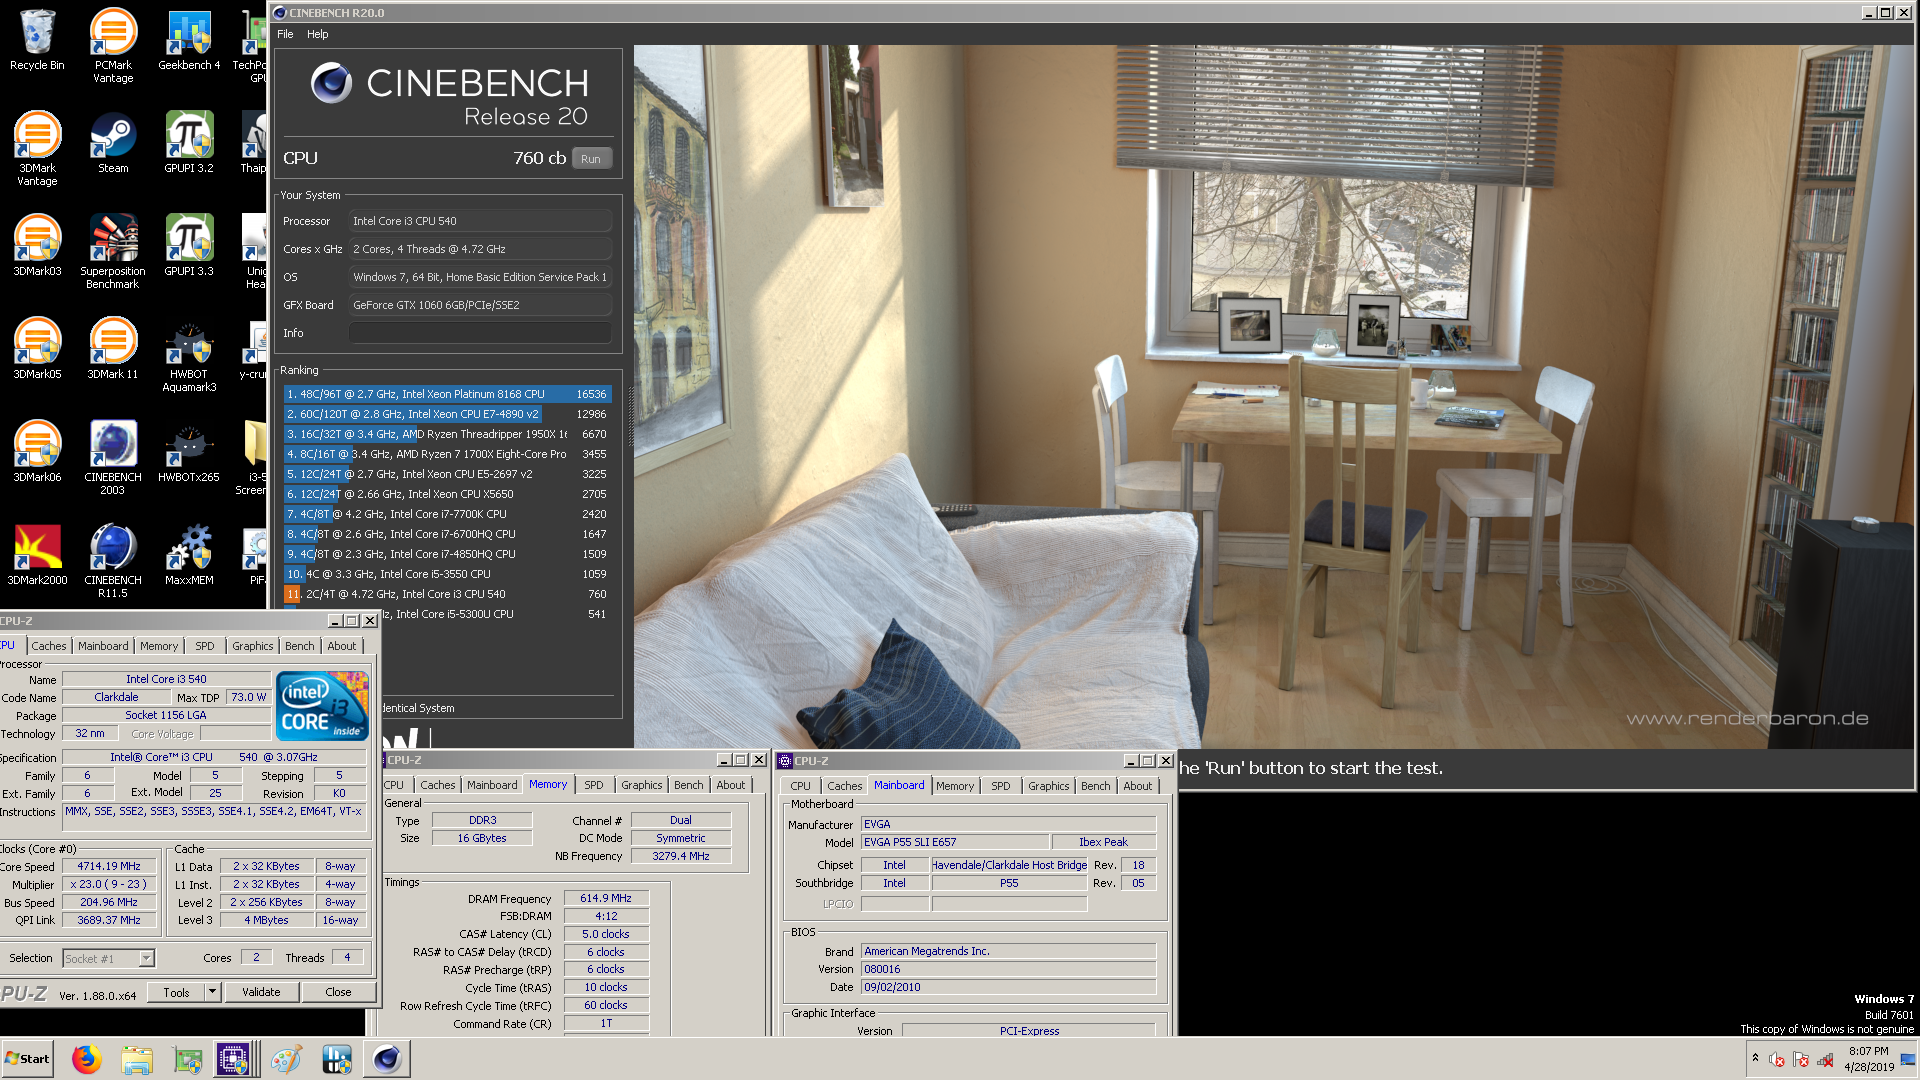Open 3DMark 11 desktop shortcut
The width and height of the screenshot is (1920, 1080).
coord(113,348)
